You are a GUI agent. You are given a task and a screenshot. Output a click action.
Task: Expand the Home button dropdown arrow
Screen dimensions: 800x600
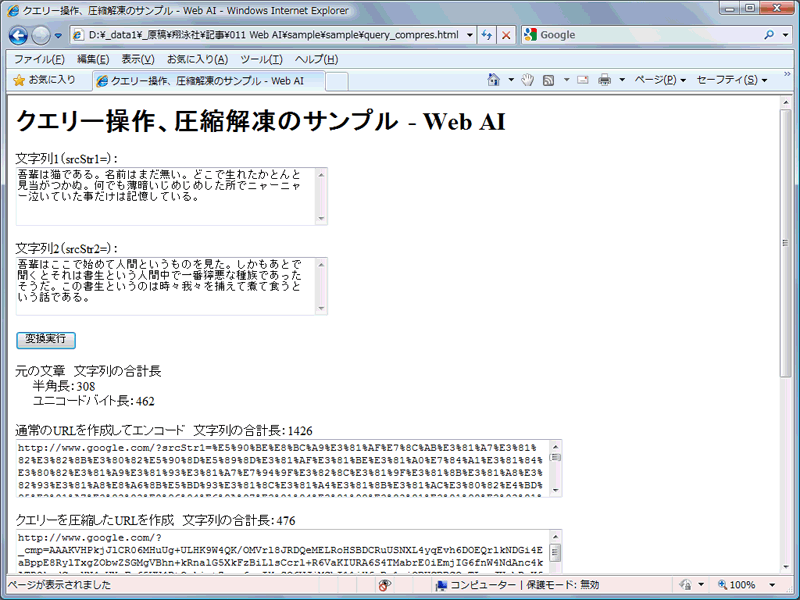coord(511,80)
